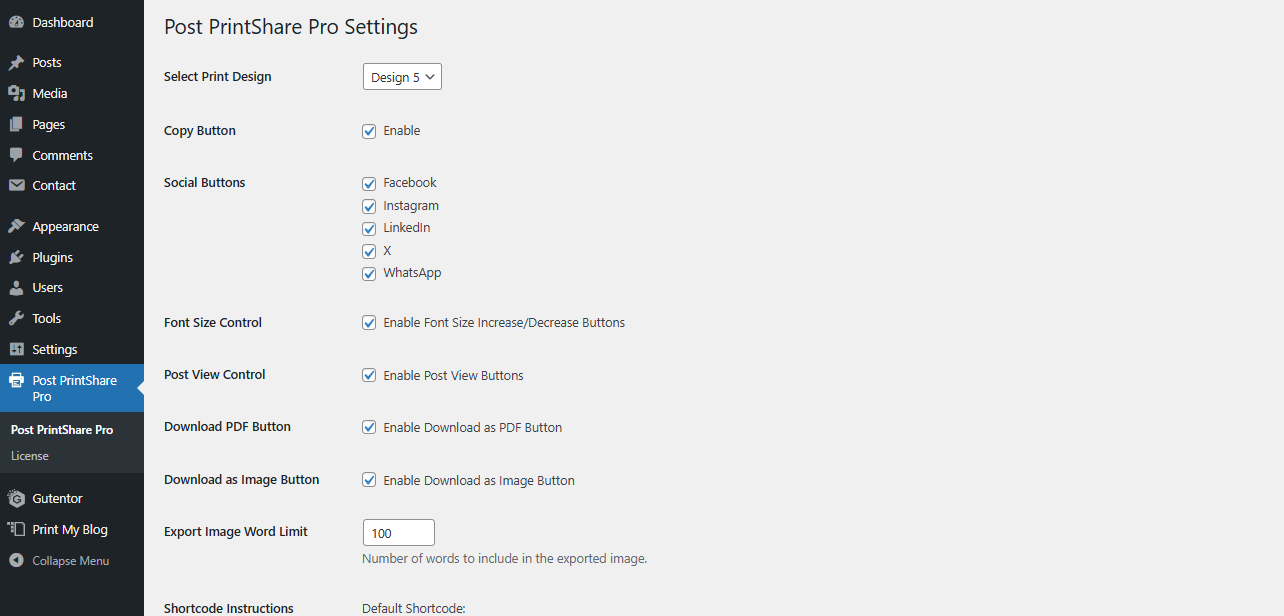Viewport: 1284px width, 616px height.
Task: Open the Users menu item
Action: [x=47, y=287]
